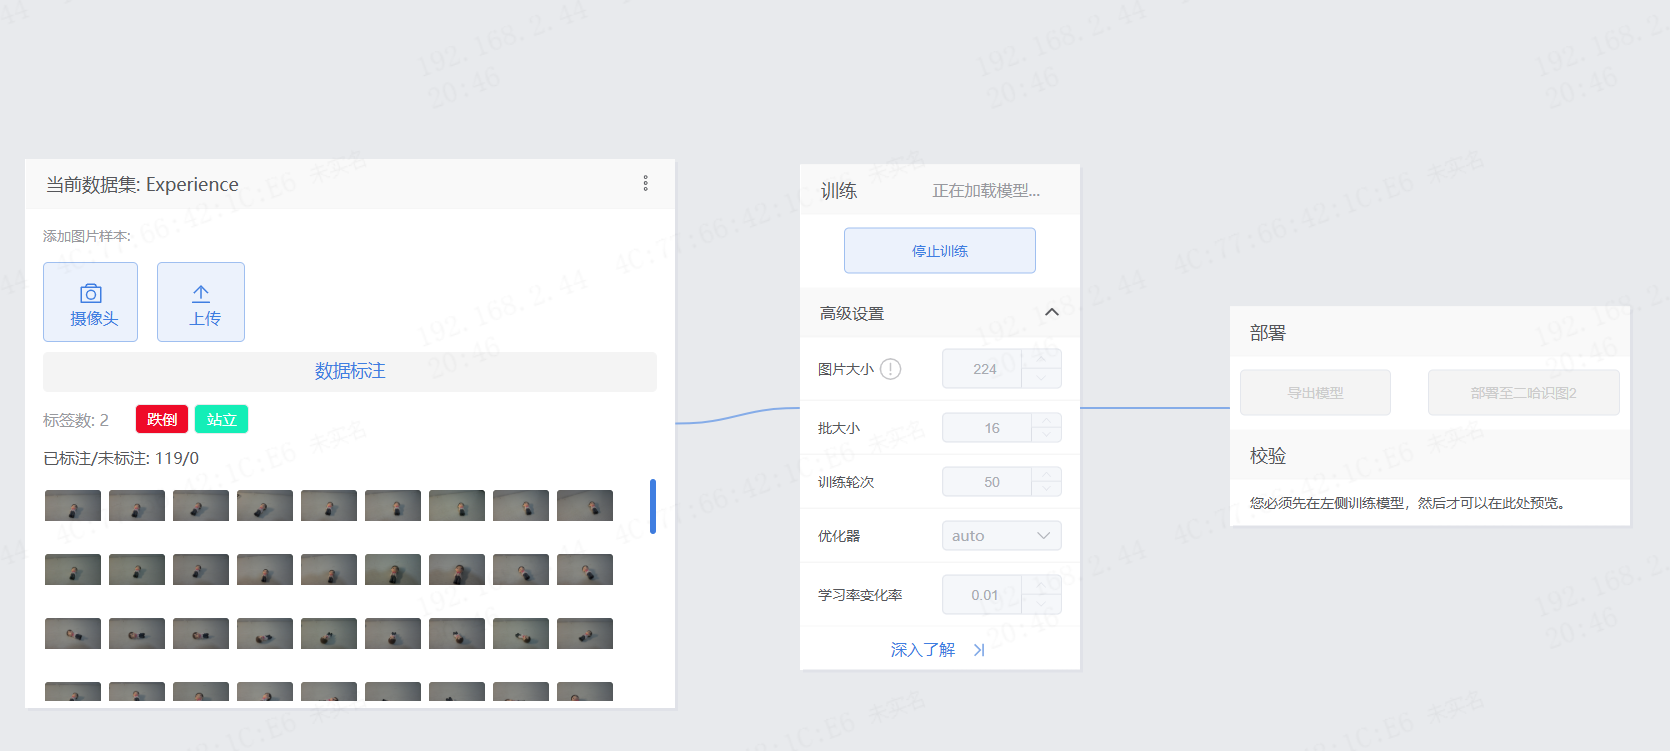This screenshot has width=1670, height=751.
Task: Click the 已标注/未标注: 119/0 count text
Action: point(121,458)
